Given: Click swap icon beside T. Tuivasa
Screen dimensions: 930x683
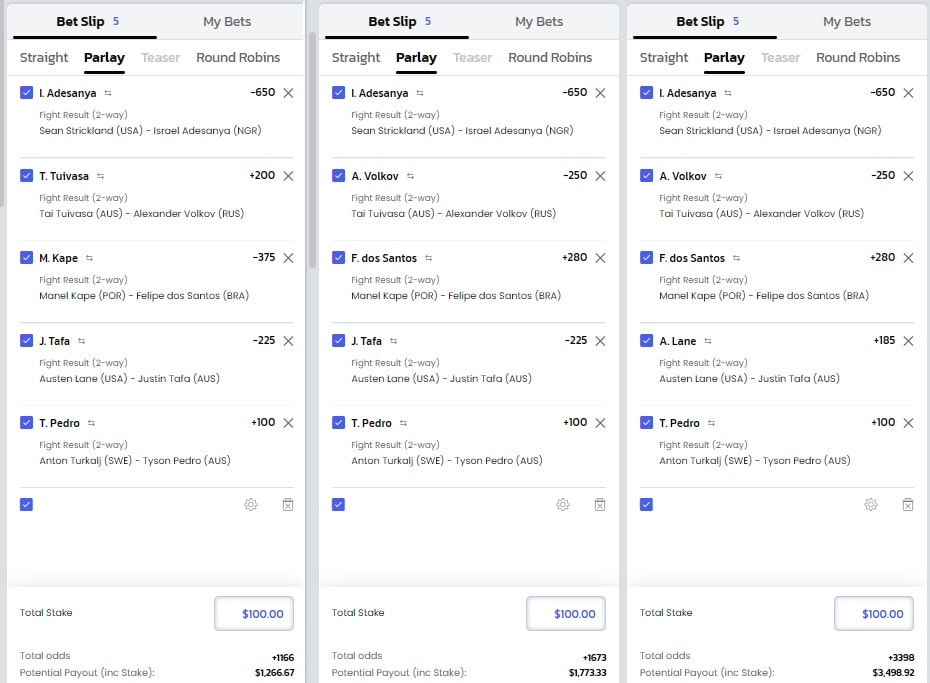Looking at the screenshot, I should (x=100, y=176).
